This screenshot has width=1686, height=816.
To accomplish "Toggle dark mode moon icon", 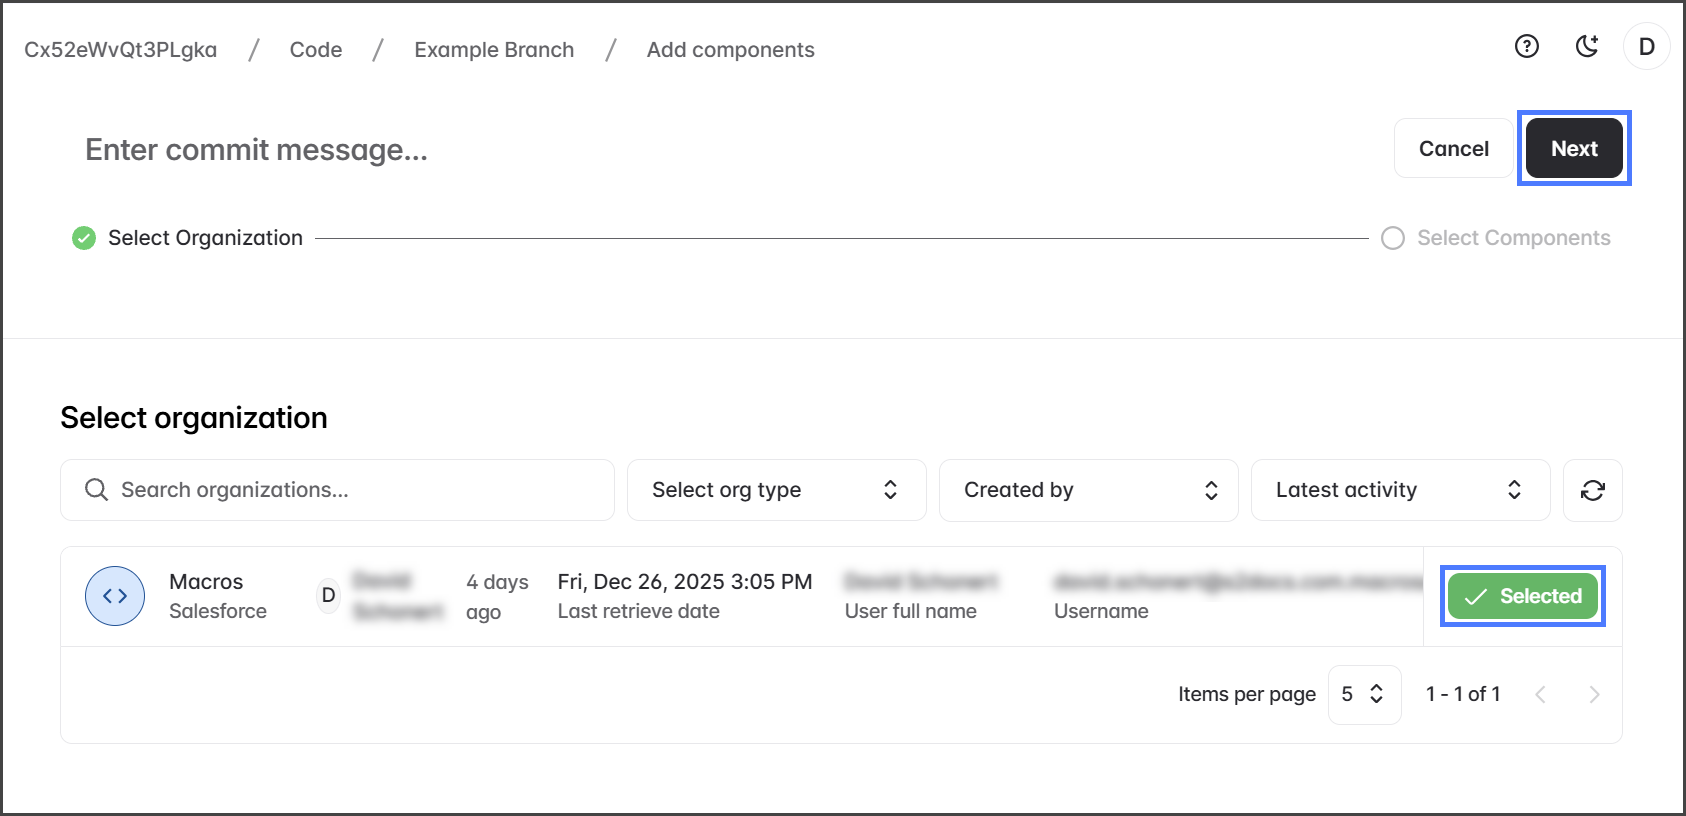I will pos(1587,46).
